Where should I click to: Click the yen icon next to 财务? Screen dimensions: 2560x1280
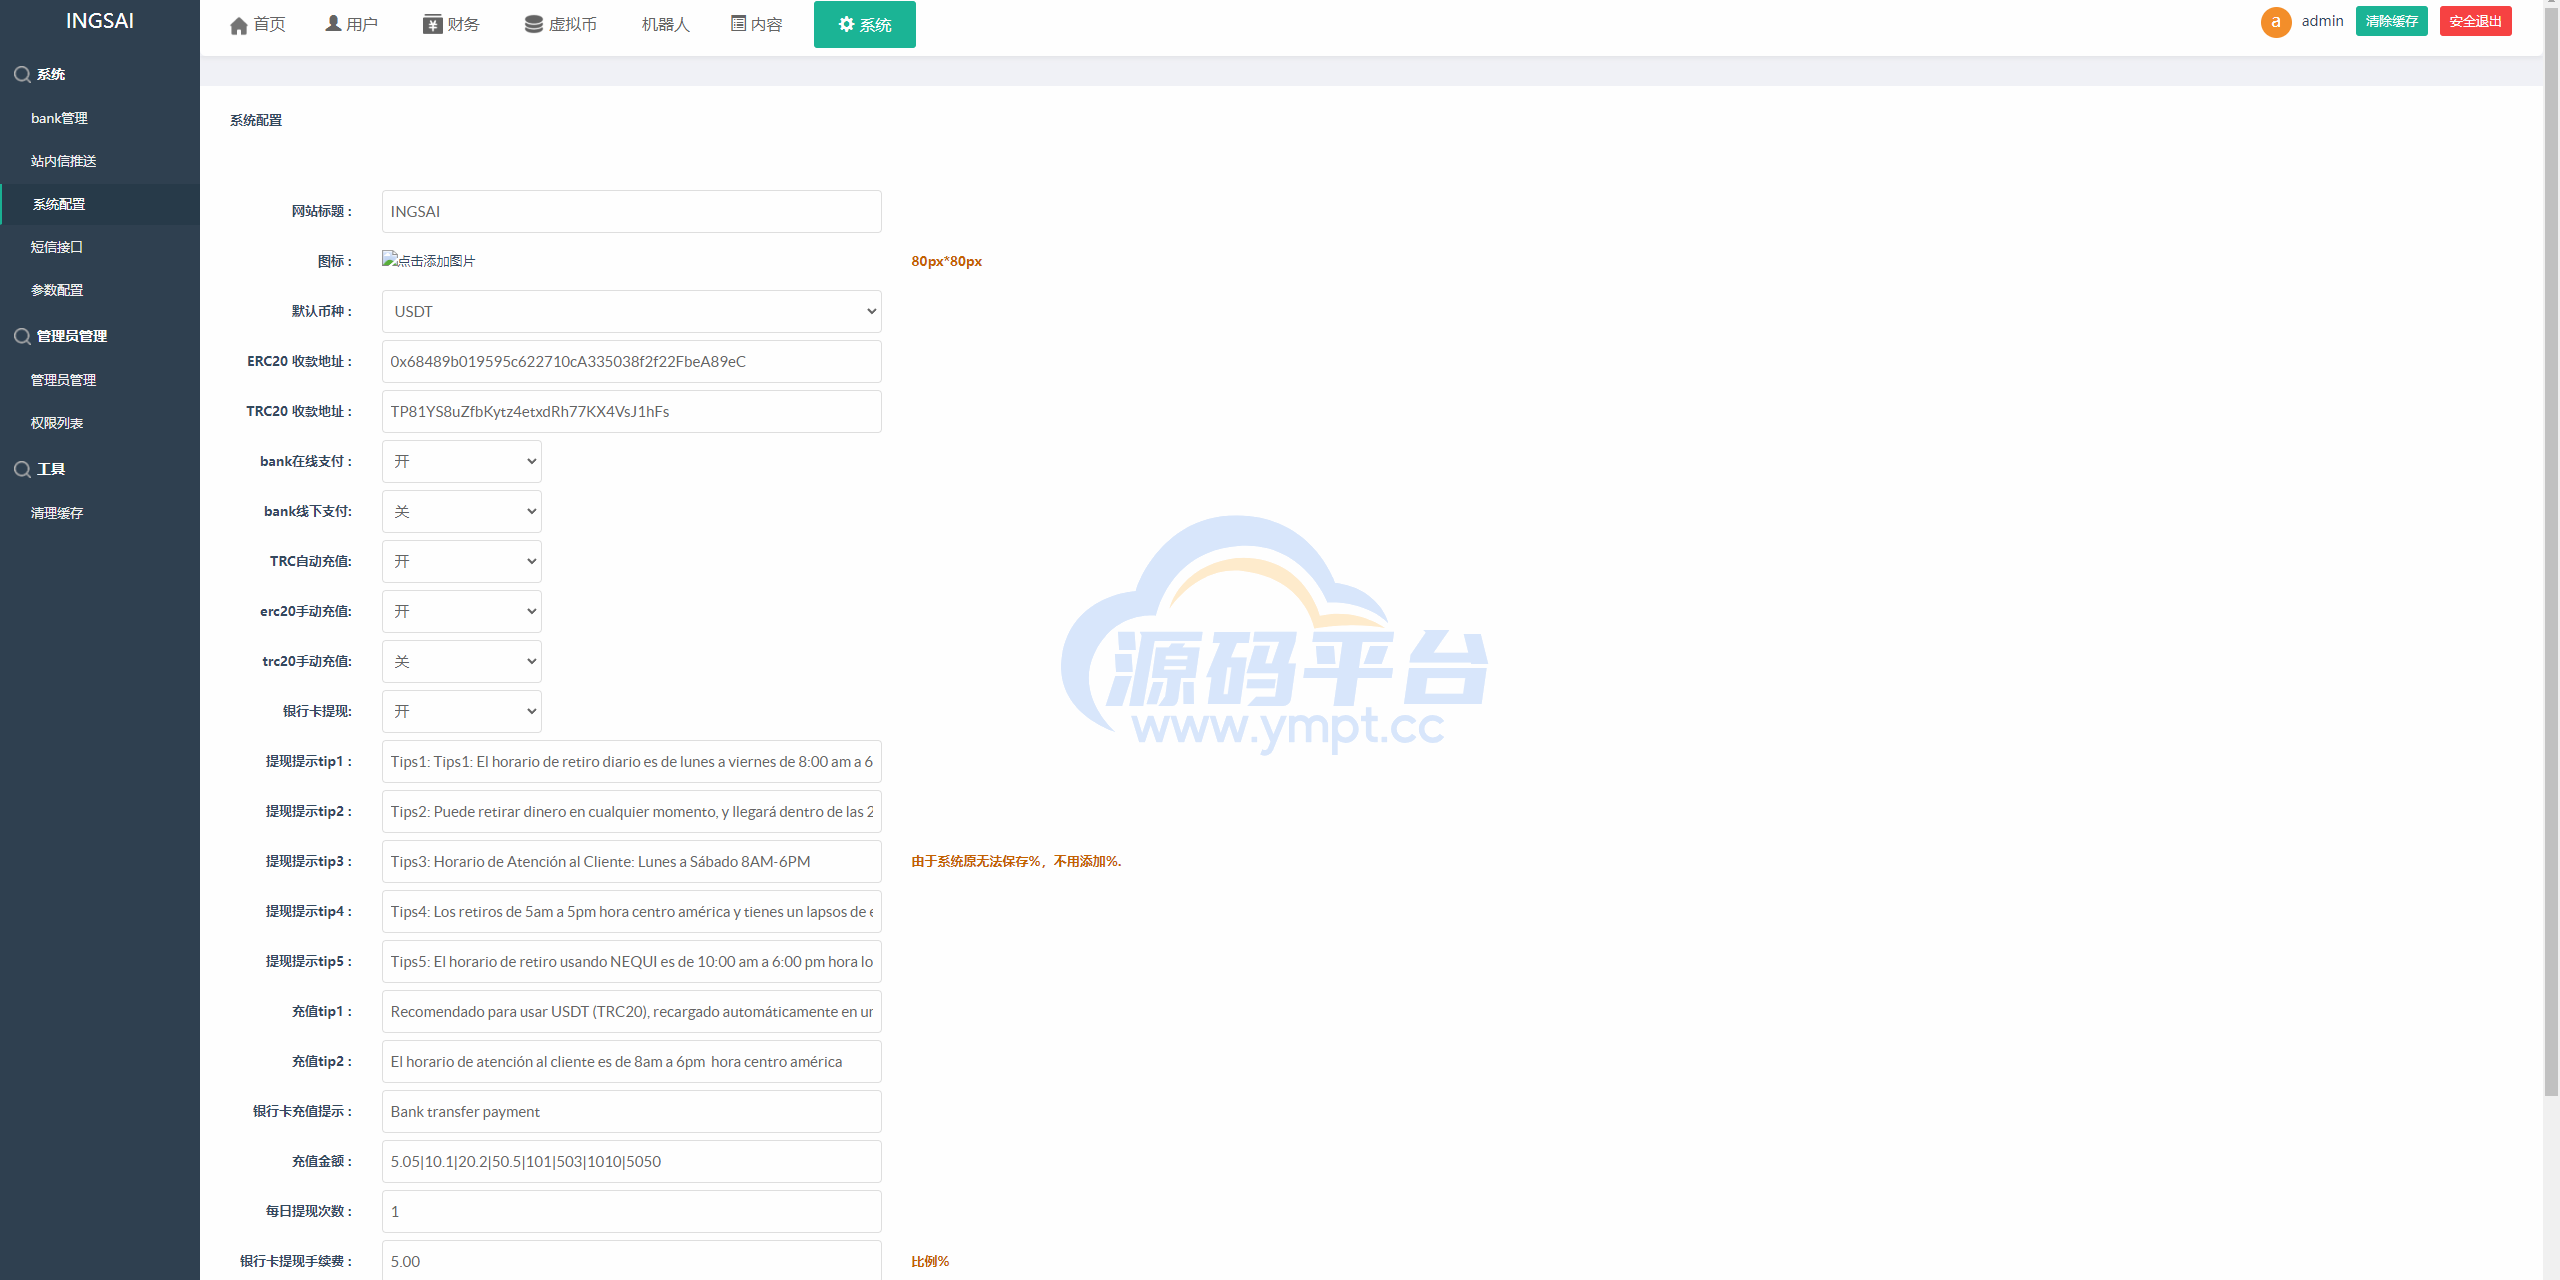(432, 24)
